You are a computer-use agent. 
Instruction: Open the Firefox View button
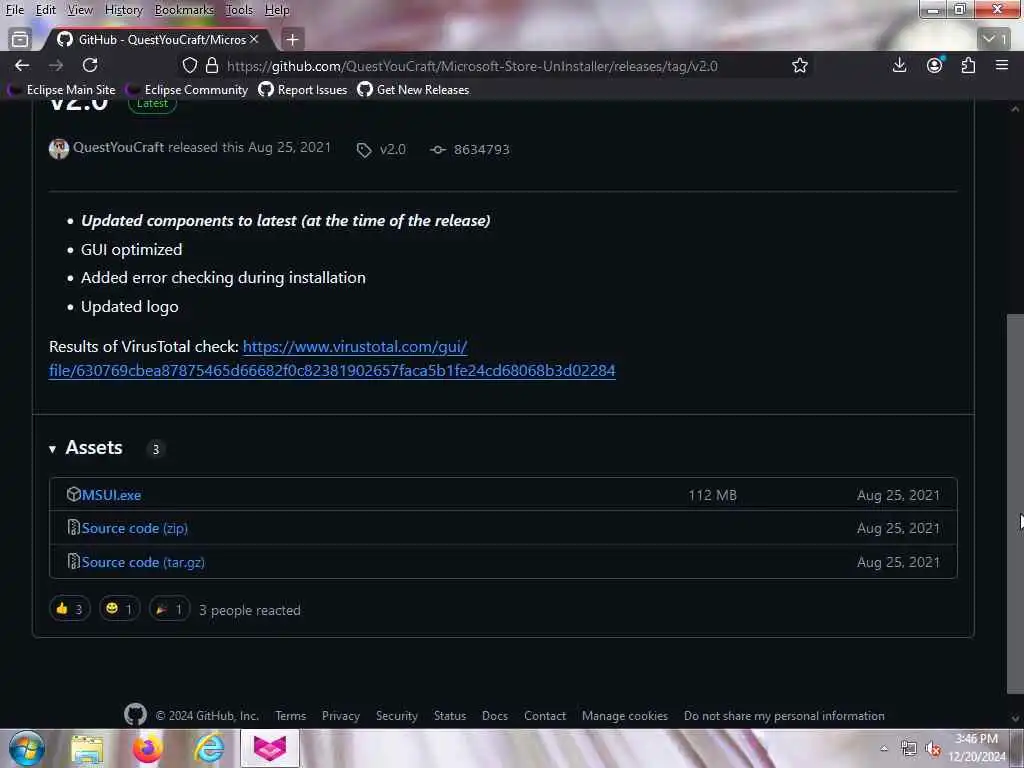pos(20,39)
